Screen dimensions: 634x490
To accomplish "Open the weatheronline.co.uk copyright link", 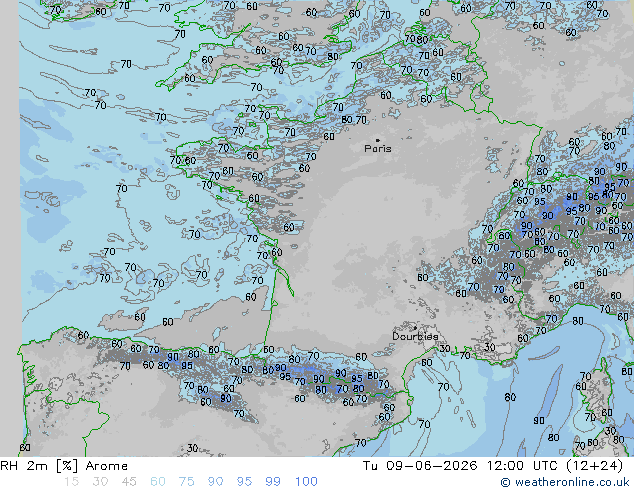I will [565, 482].
